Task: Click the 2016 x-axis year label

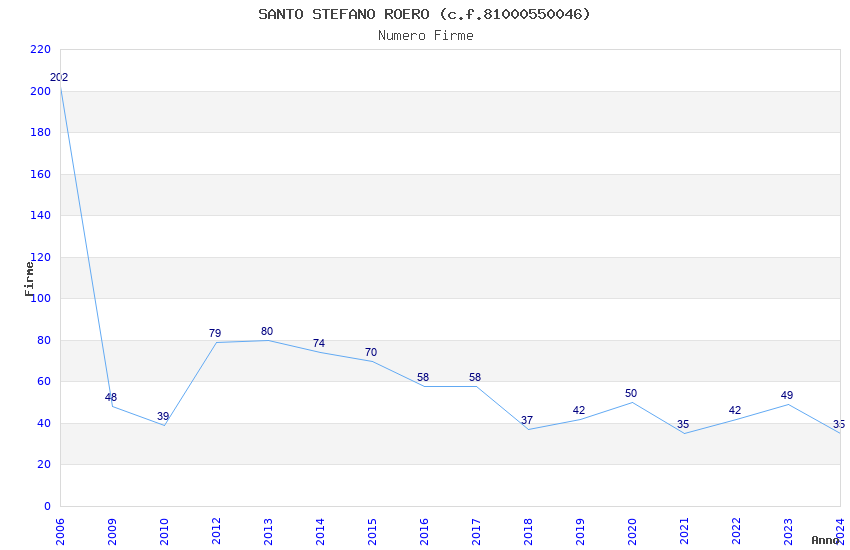Action: click(x=424, y=531)
